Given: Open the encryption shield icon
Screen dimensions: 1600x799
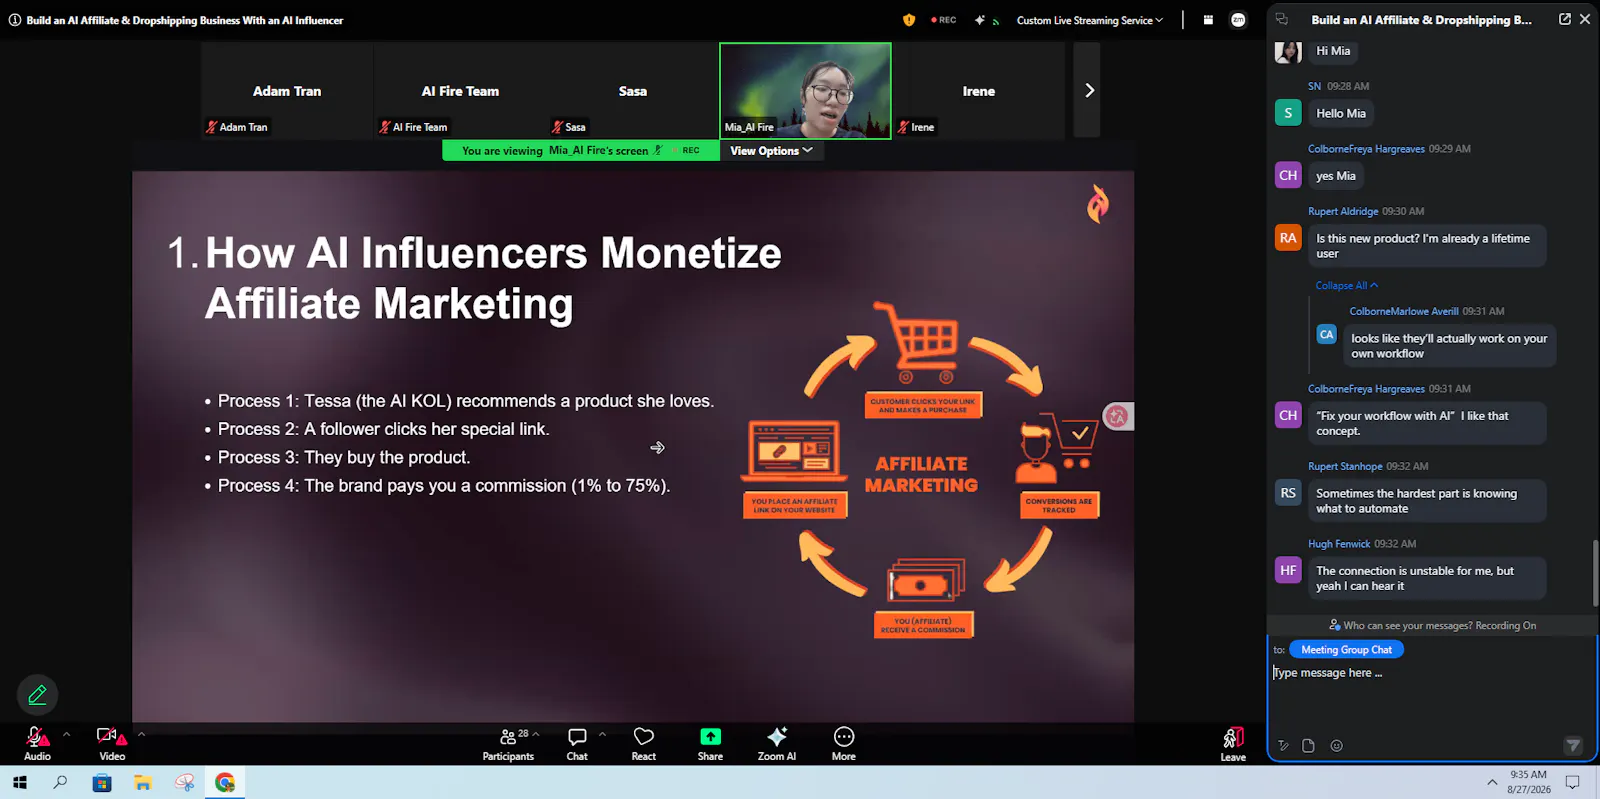Looking at the screenshot, I should pyautogui.click(x=909, y=20).
